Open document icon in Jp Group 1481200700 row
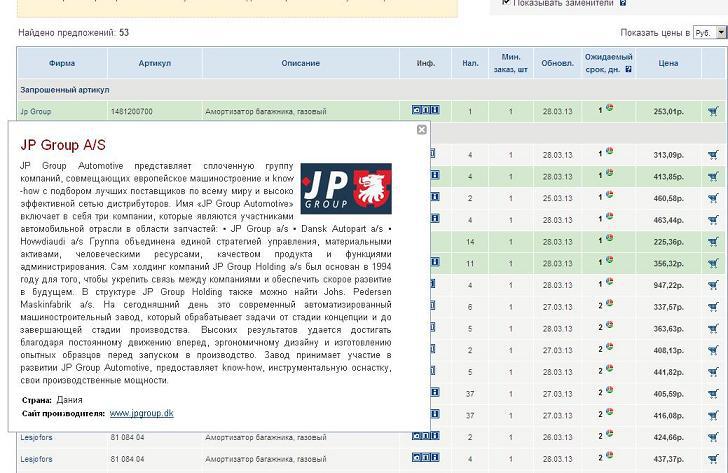The width and height of the screenshot is (728, 473). [426, 110]
